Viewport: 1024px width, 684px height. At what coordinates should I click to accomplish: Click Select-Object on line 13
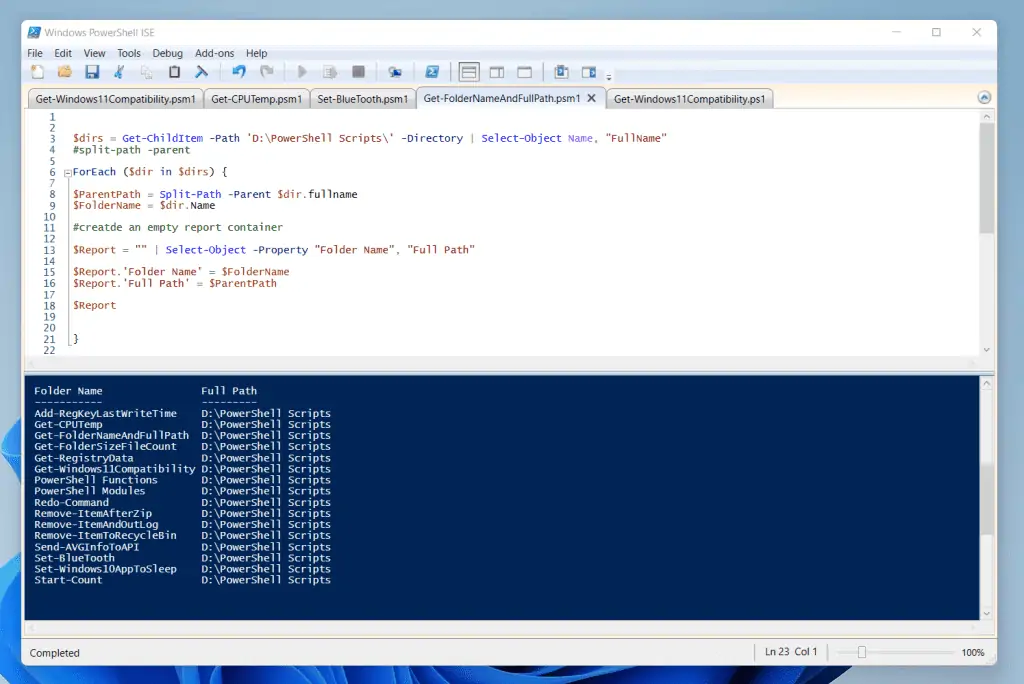click(206, 250)
